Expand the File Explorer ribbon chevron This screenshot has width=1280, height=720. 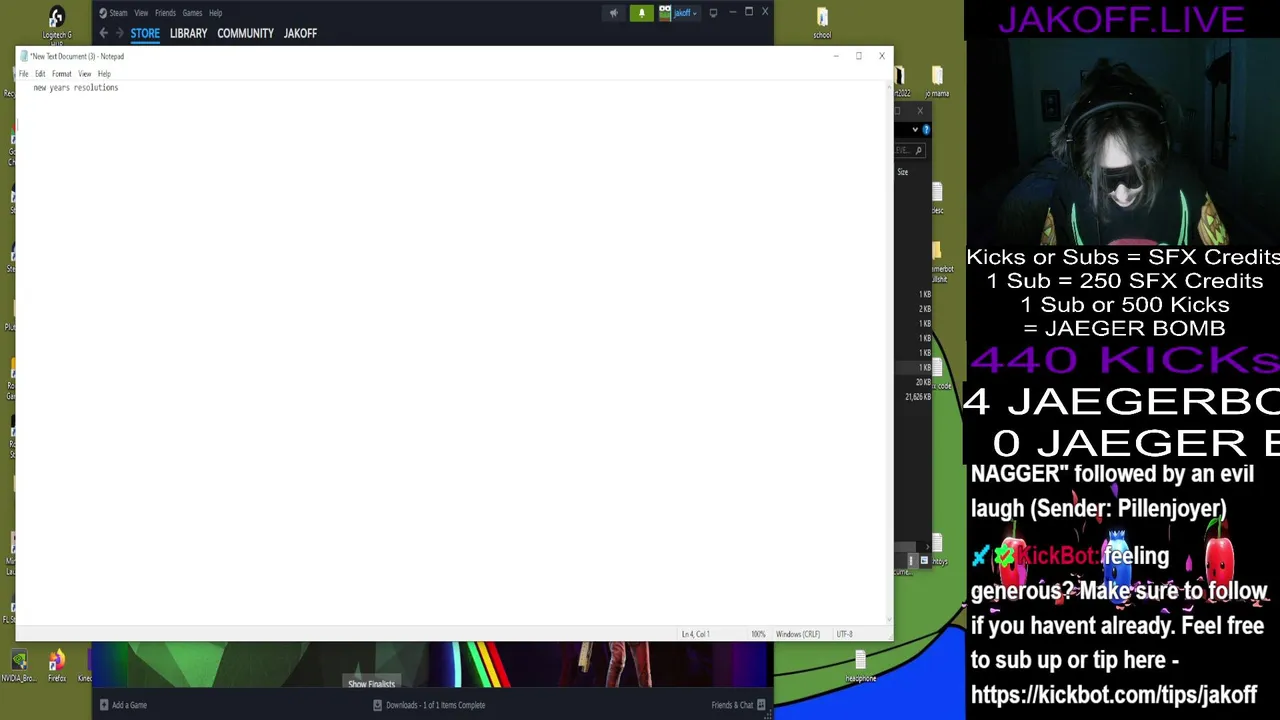click(x=914, y=129)
